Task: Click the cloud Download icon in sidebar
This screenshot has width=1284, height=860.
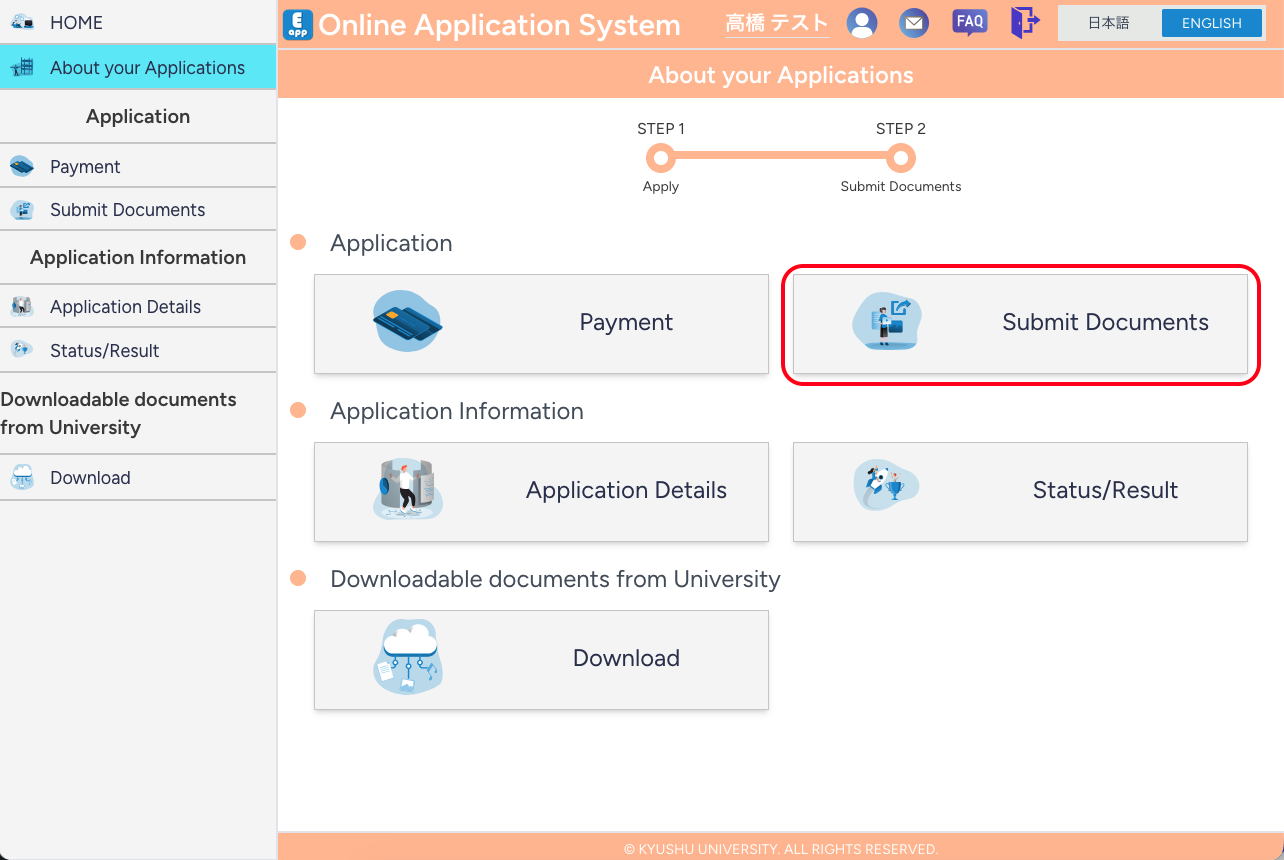Action: 23,476
